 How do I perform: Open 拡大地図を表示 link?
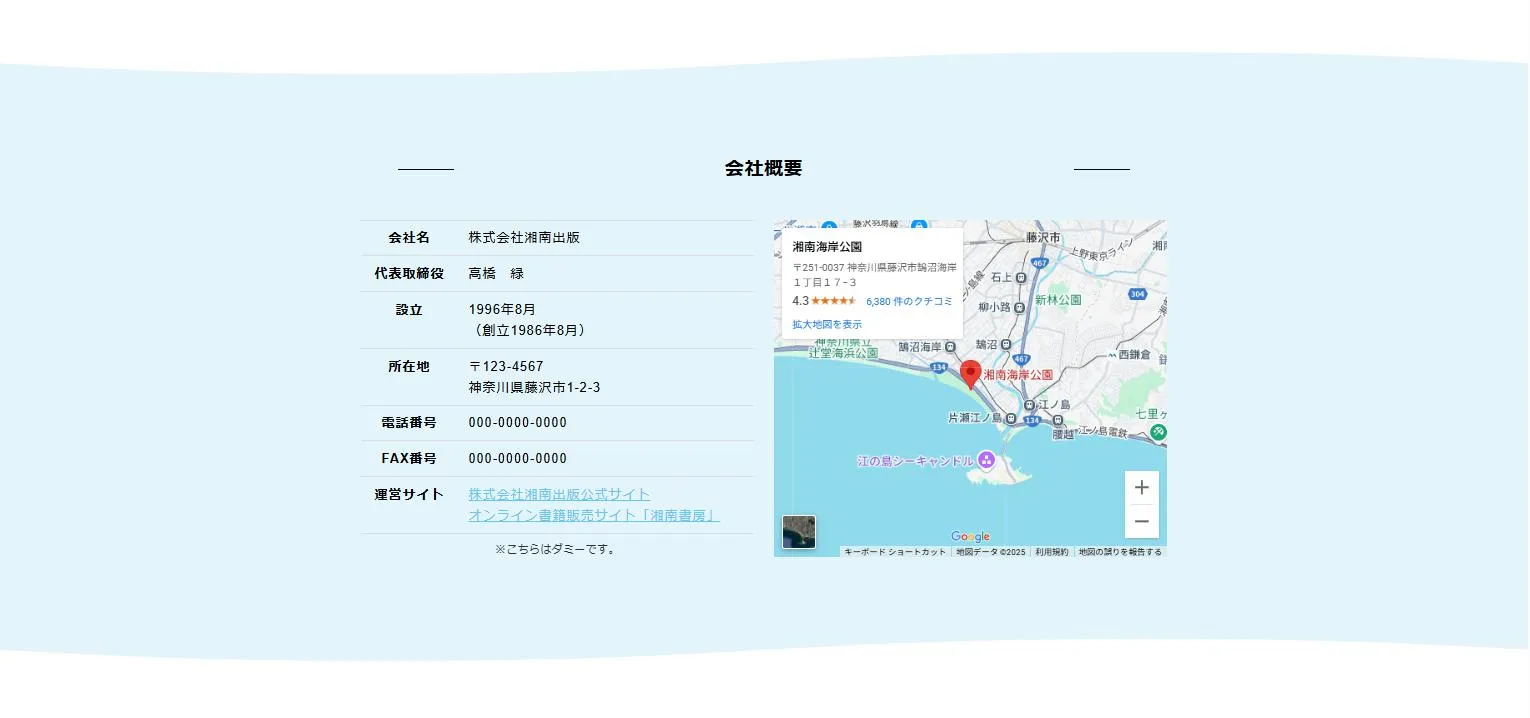pyautogui.click(x=827, y=325)
